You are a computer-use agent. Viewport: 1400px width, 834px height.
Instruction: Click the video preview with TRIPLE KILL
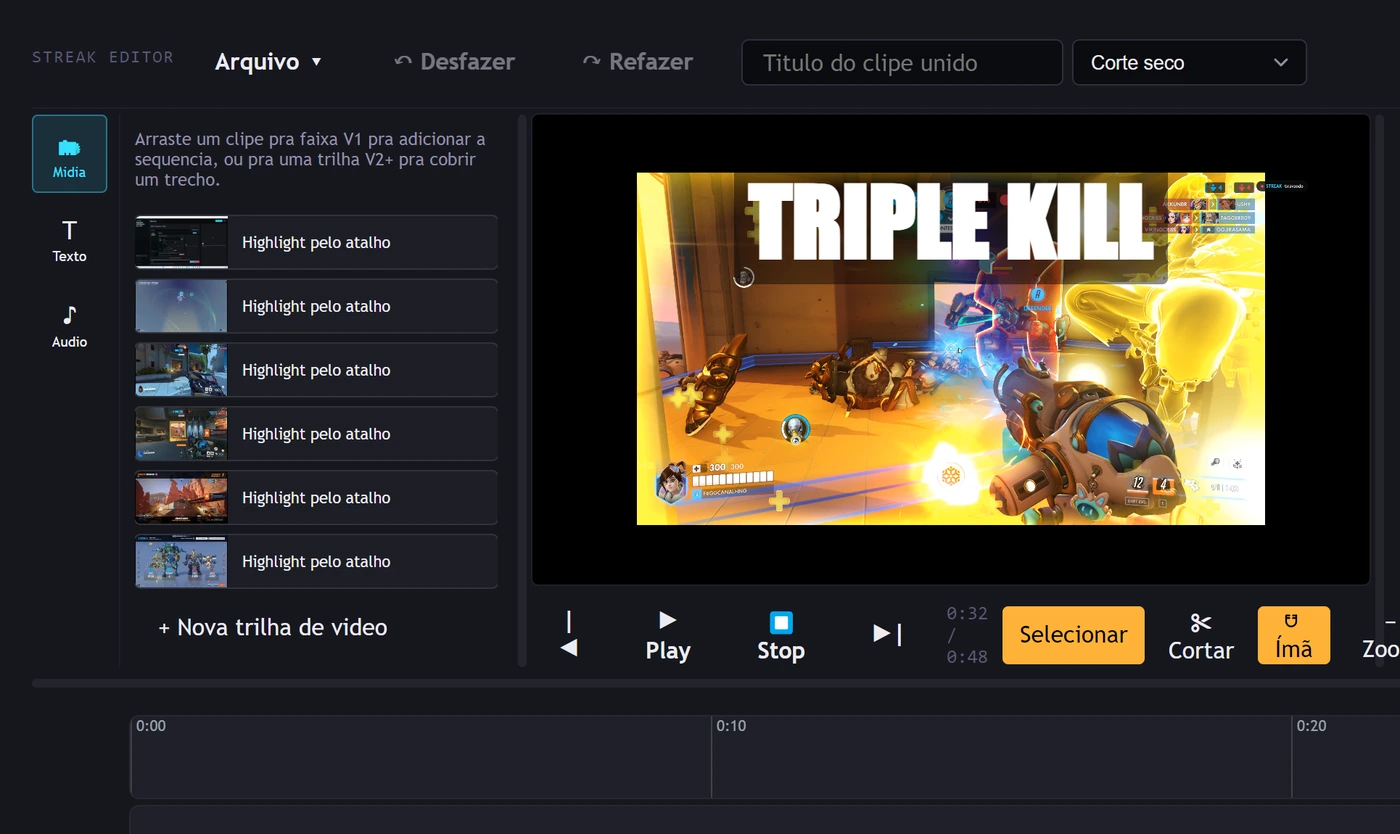point(951,349)
